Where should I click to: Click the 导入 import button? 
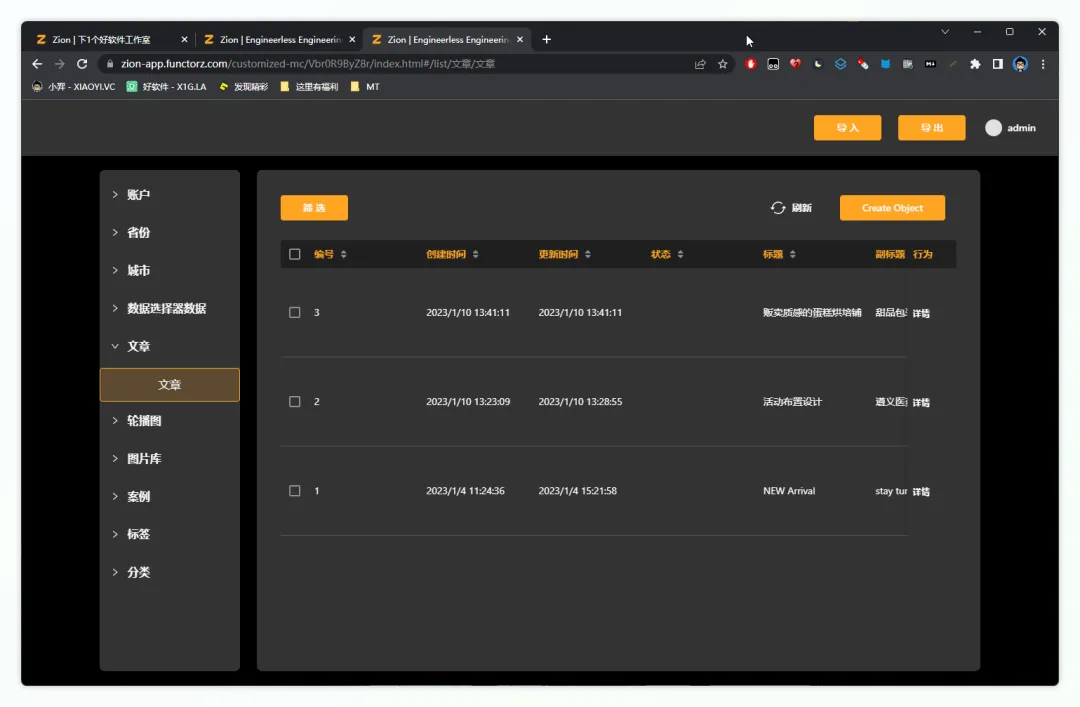[847, 128]
